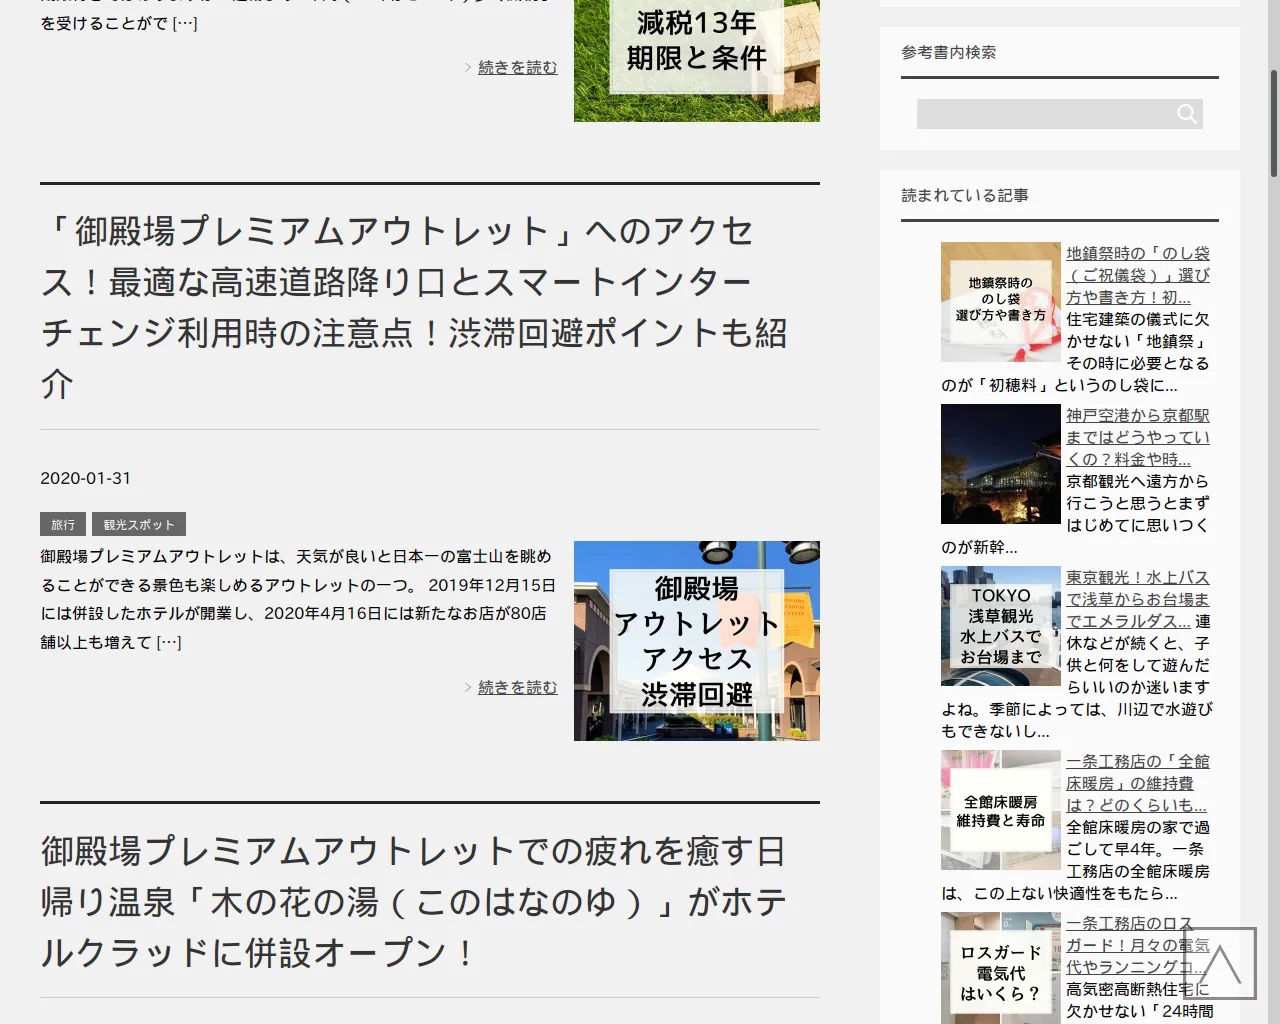Open the 地鎮祭時ののし袋 sidebar thumbnail
Screen dimensions: 1280x1024
[1001, 302]
